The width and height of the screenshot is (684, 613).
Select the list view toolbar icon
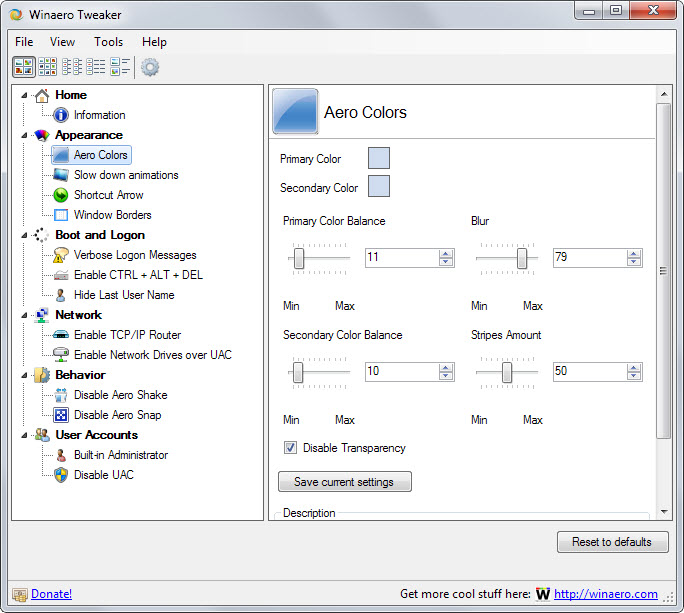72,67
